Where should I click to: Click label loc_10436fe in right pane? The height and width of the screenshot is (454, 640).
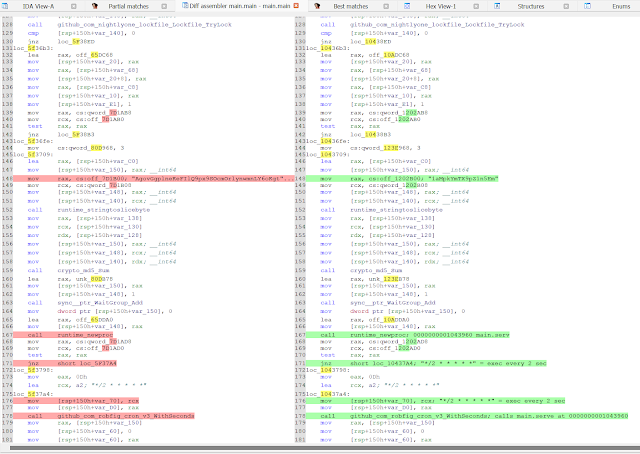(328, 141)
